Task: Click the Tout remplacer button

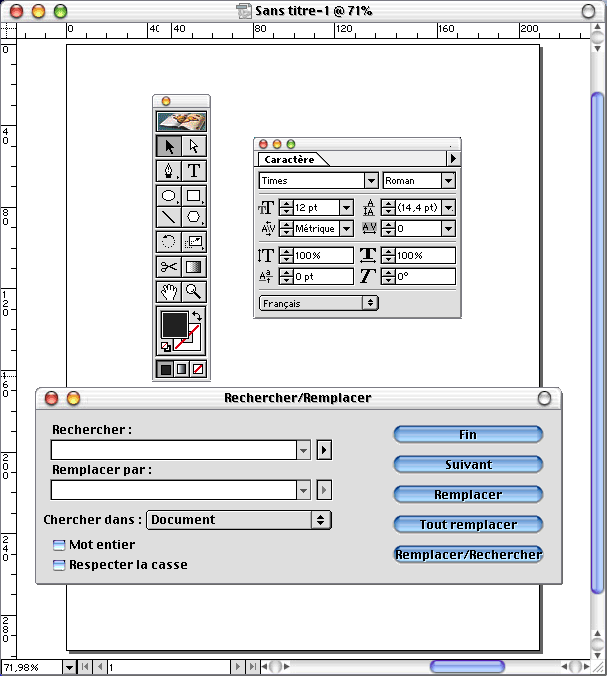Action: (468, 525)
